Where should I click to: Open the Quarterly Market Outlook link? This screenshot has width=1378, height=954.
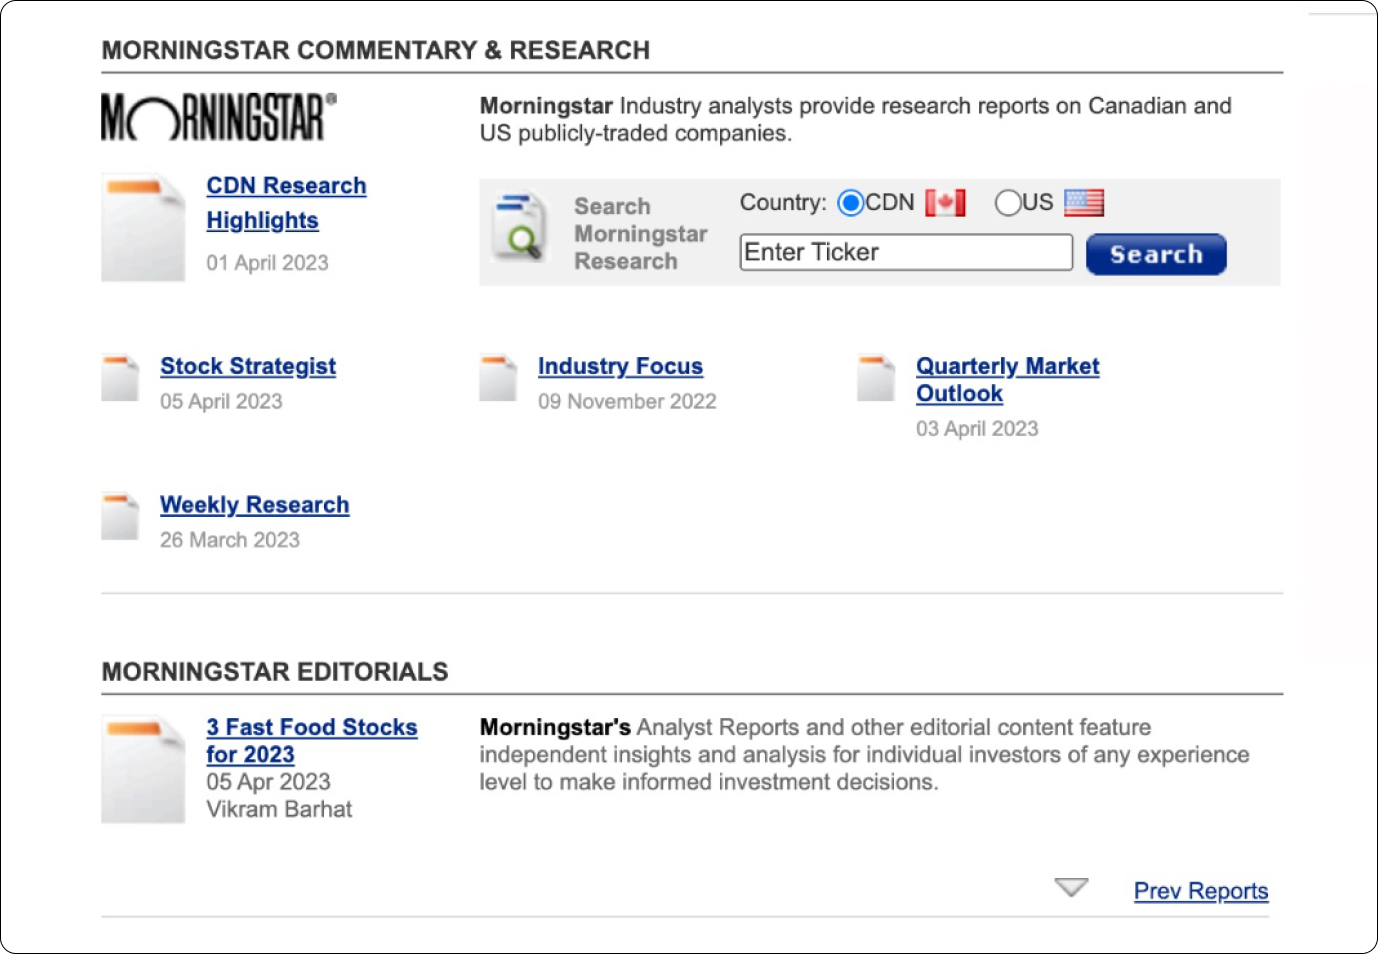click(x=1007, y=380)
